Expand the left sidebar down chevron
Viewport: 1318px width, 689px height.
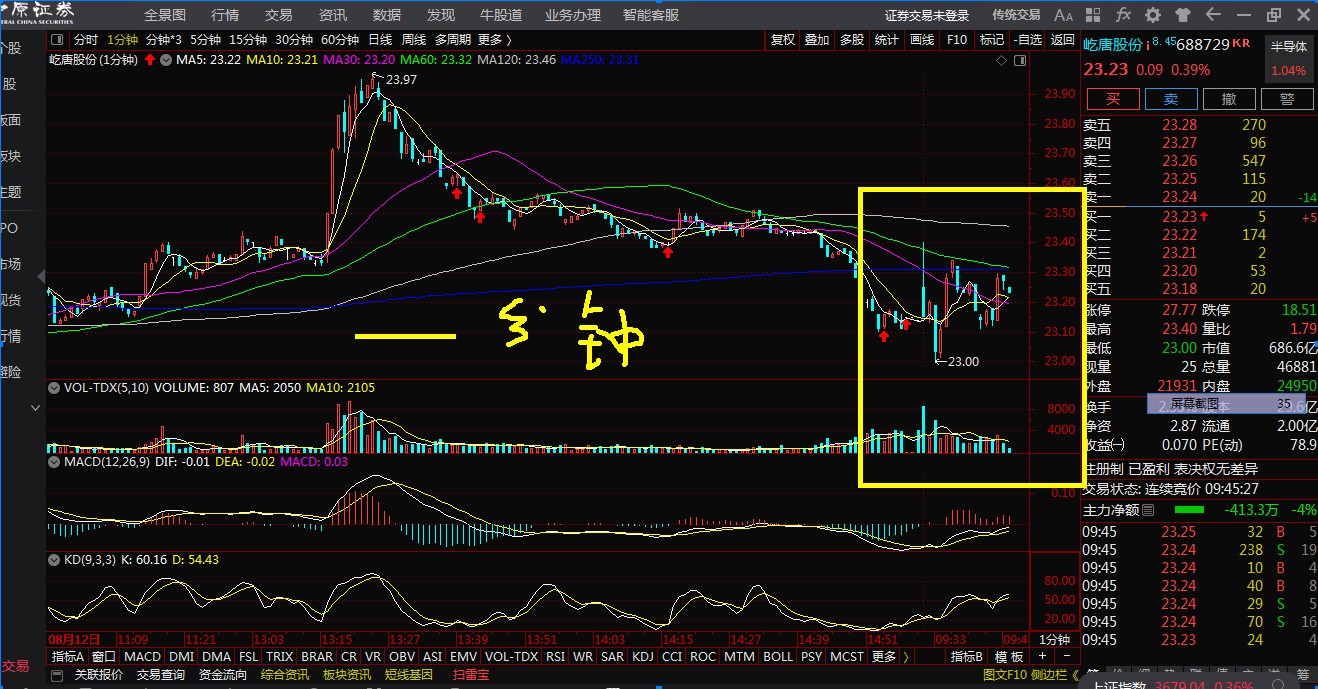[37, 408]
